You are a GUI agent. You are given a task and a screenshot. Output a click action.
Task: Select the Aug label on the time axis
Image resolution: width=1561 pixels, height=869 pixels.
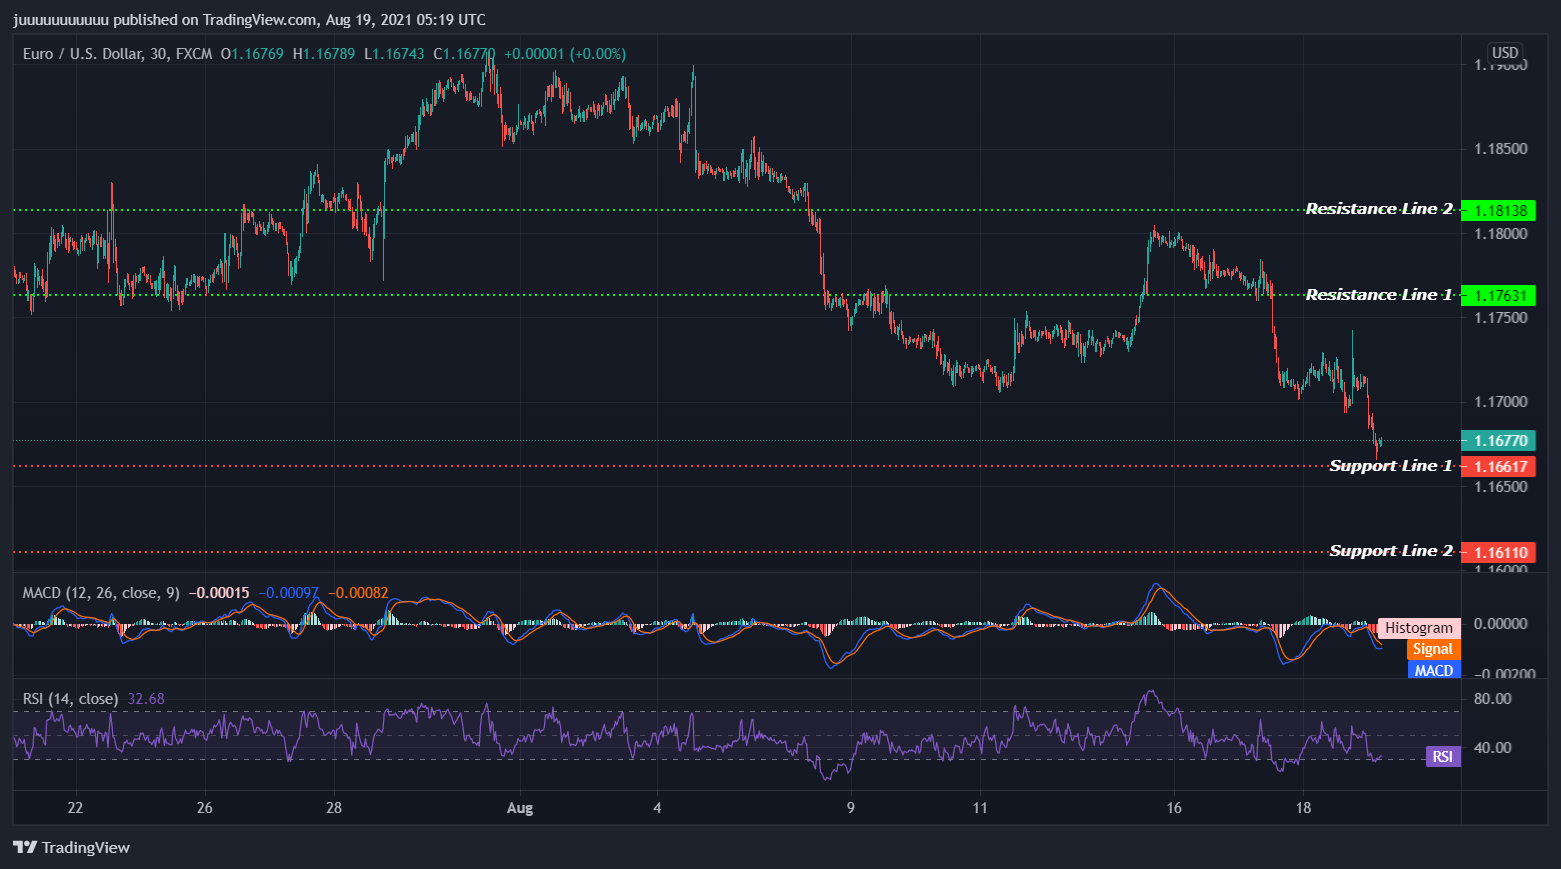click(x=520, y=807)
